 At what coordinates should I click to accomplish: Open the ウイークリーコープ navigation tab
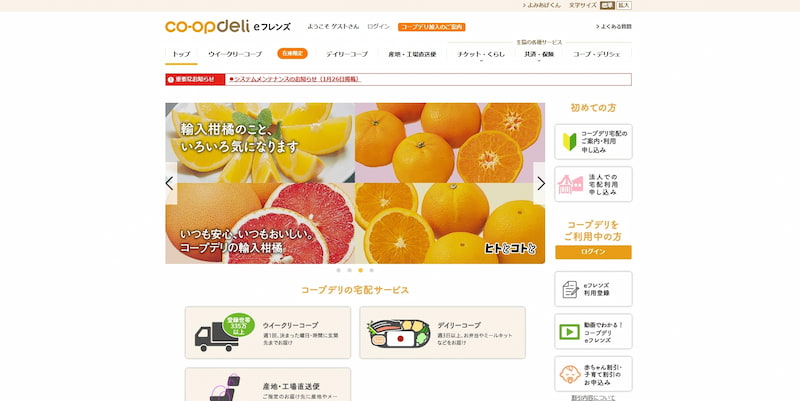click(x=235, y=54)
